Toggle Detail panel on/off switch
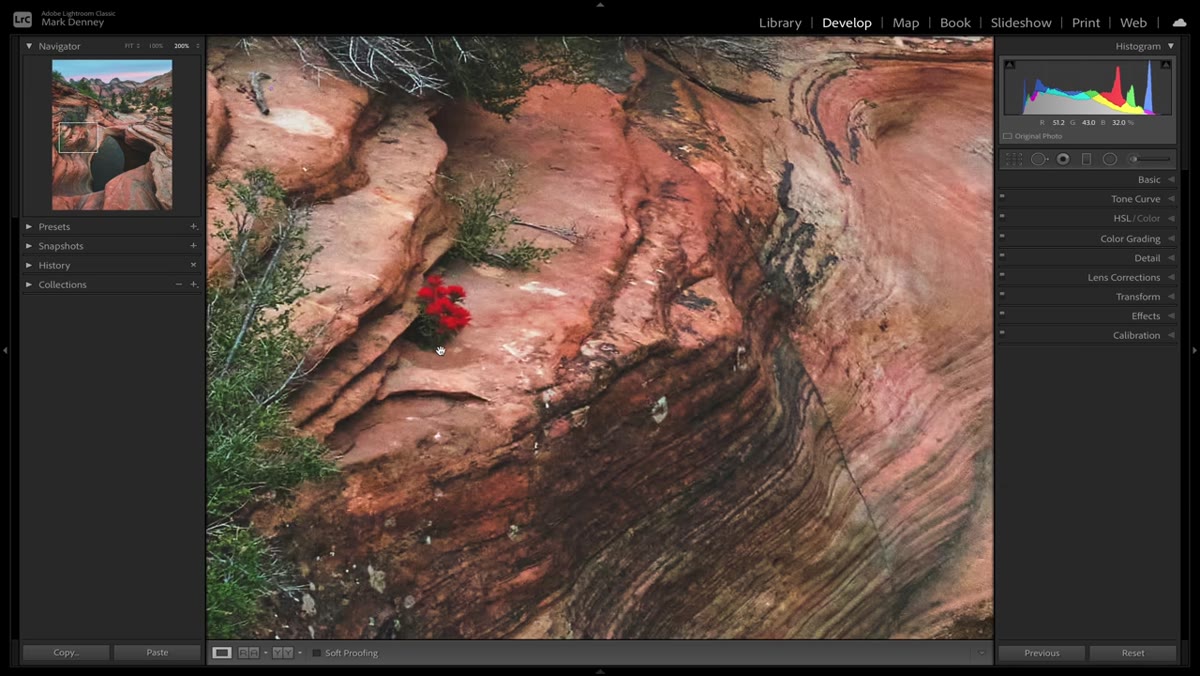Screen dimensions: 1200x676 1002,256
